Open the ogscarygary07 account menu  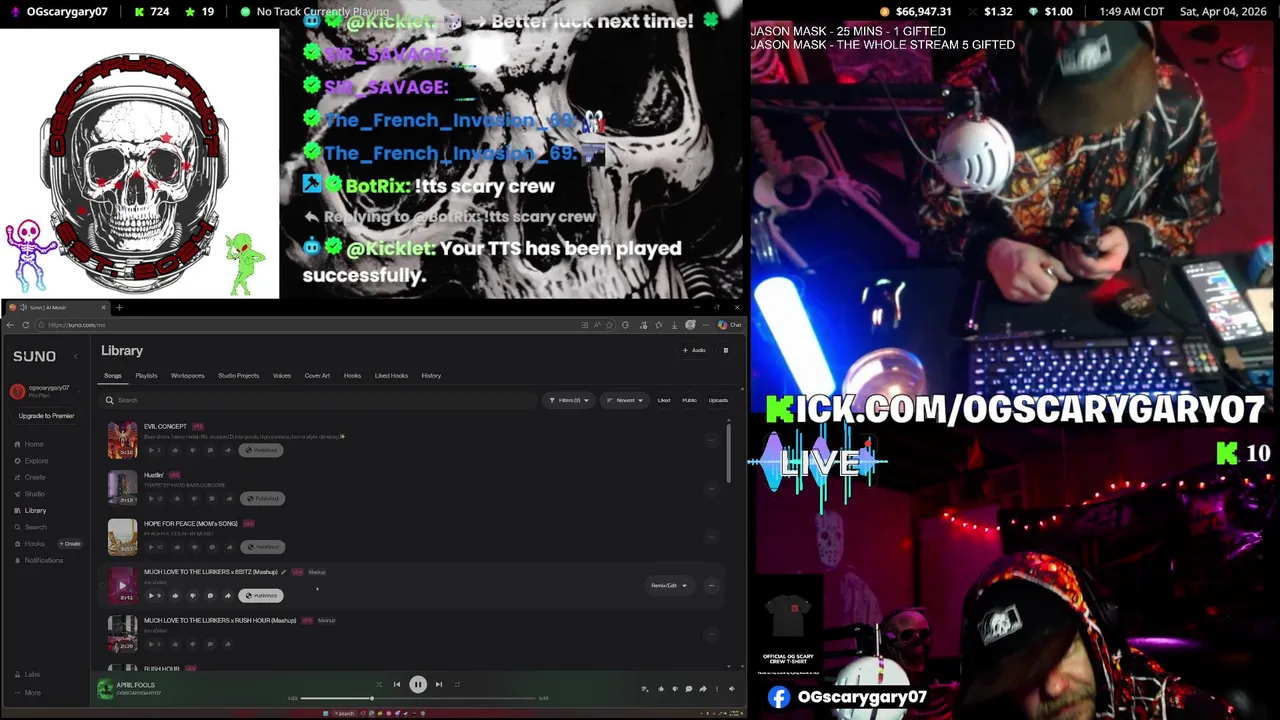(46, 391)
